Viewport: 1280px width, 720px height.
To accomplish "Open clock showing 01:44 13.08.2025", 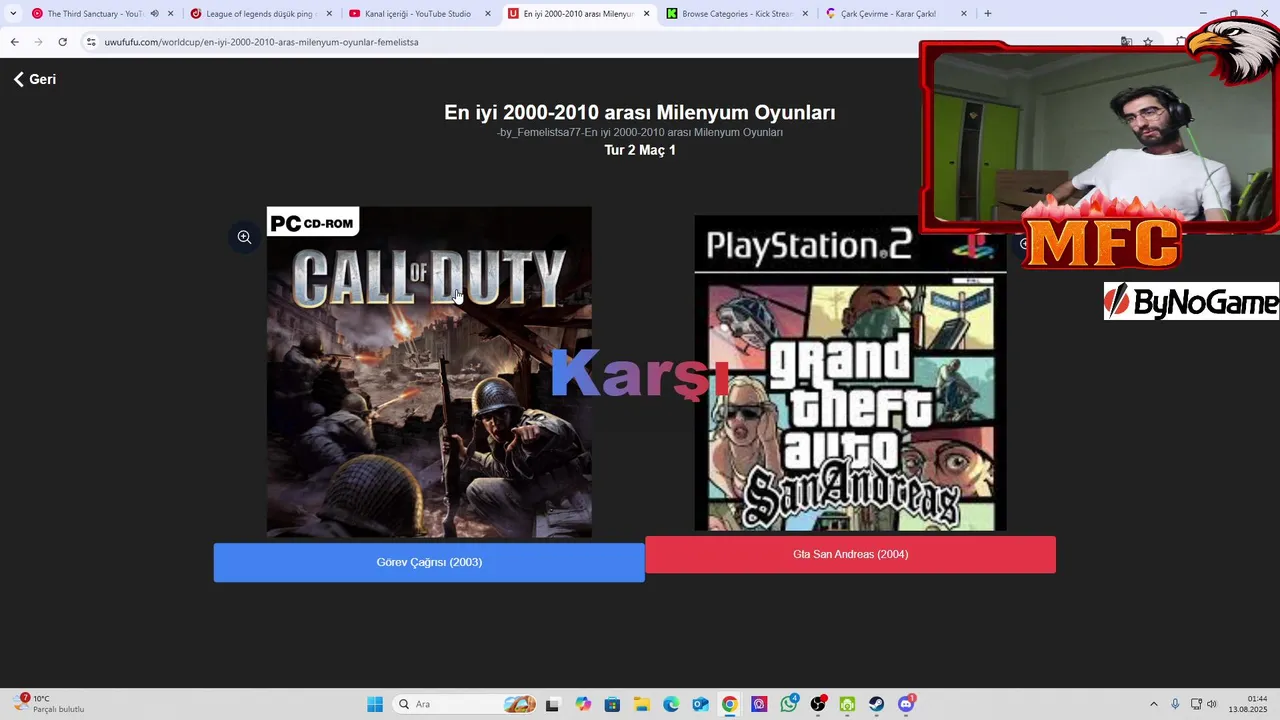I will coord(1248,704).
